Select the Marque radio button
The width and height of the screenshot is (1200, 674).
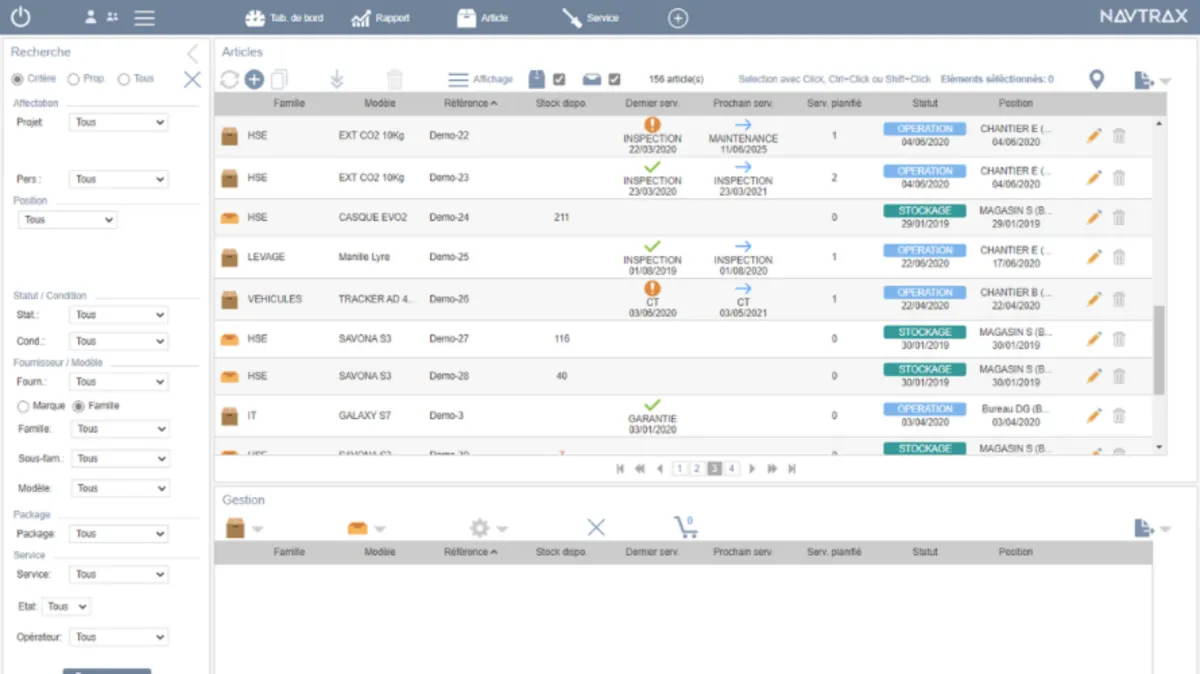(x=24, y=406)
